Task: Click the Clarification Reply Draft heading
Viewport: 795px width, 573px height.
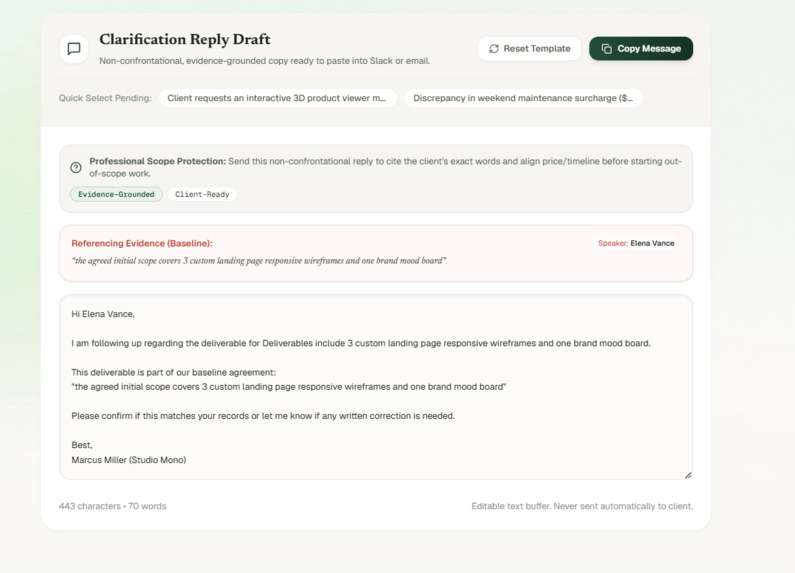Action: [x=185, y=39]
